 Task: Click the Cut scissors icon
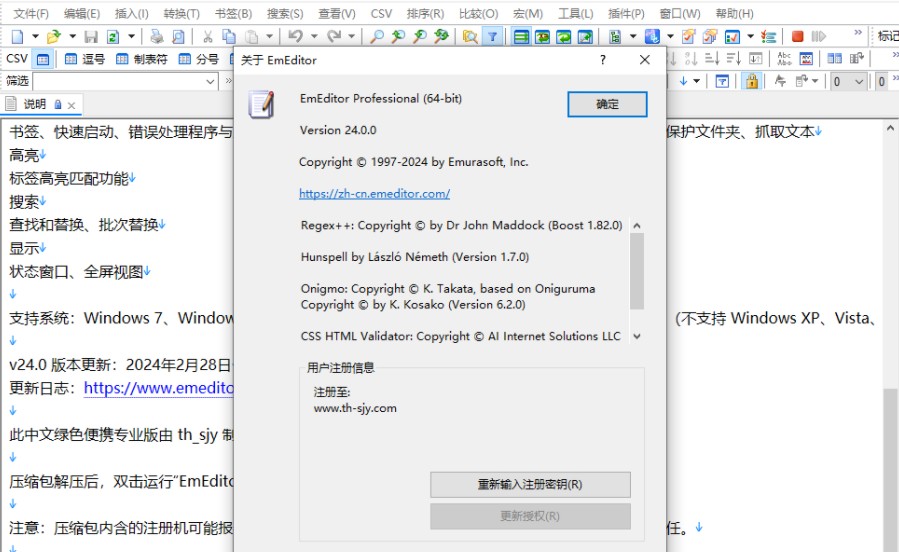[x=208, y=37]
